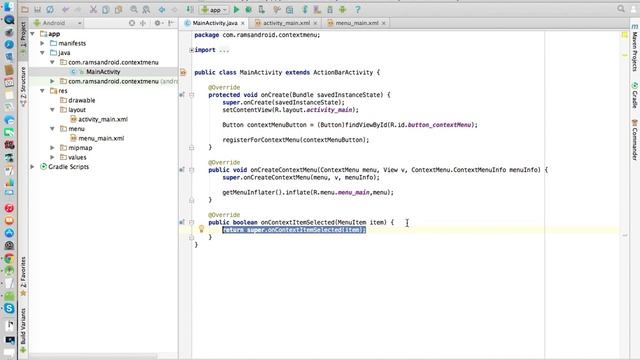Open the Favorites tool window
Viewport: 640px width, 360px height.
[23, 276]
